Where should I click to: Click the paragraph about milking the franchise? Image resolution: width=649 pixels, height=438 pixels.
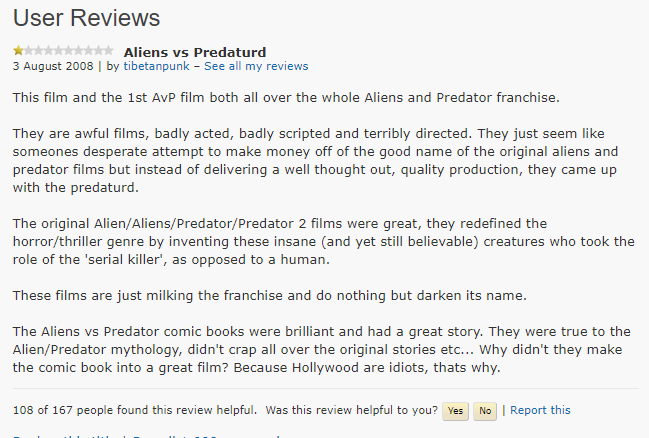[269, 296]
